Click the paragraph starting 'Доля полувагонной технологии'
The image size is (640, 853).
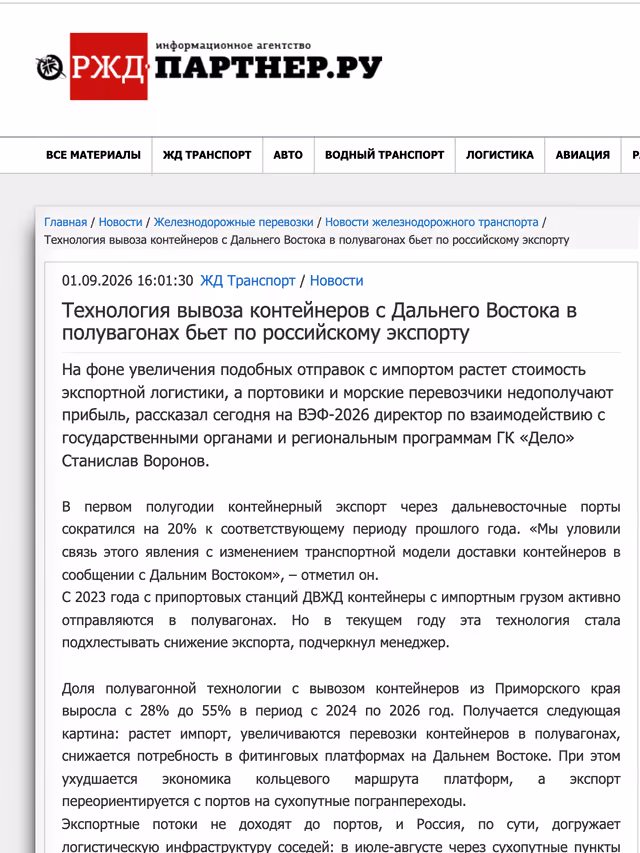(x=341, y=744)
